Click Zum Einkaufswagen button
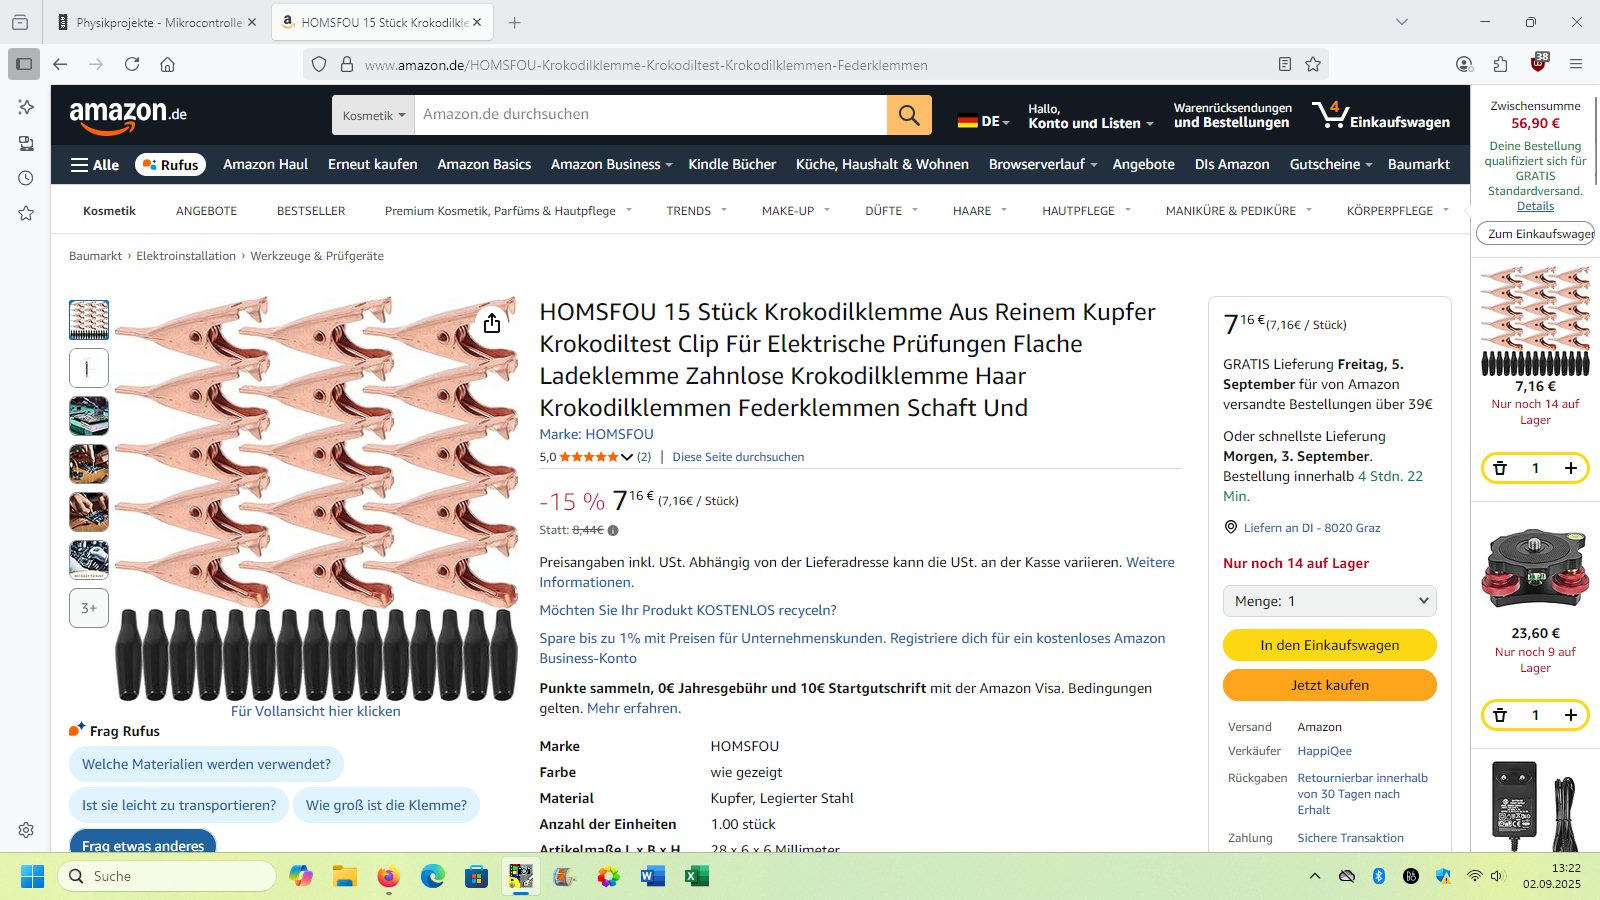The image size is (1600, 900). pyautogui.click(x=1536, y=233)
